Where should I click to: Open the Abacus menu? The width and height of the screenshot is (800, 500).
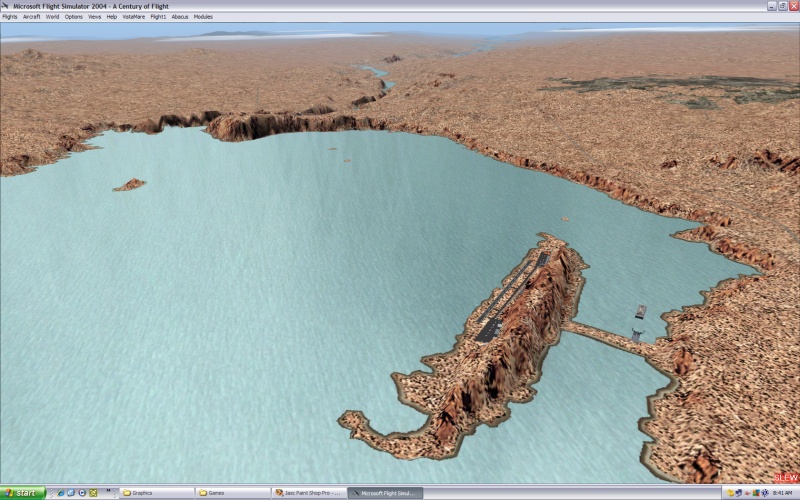tap(180, 17)
